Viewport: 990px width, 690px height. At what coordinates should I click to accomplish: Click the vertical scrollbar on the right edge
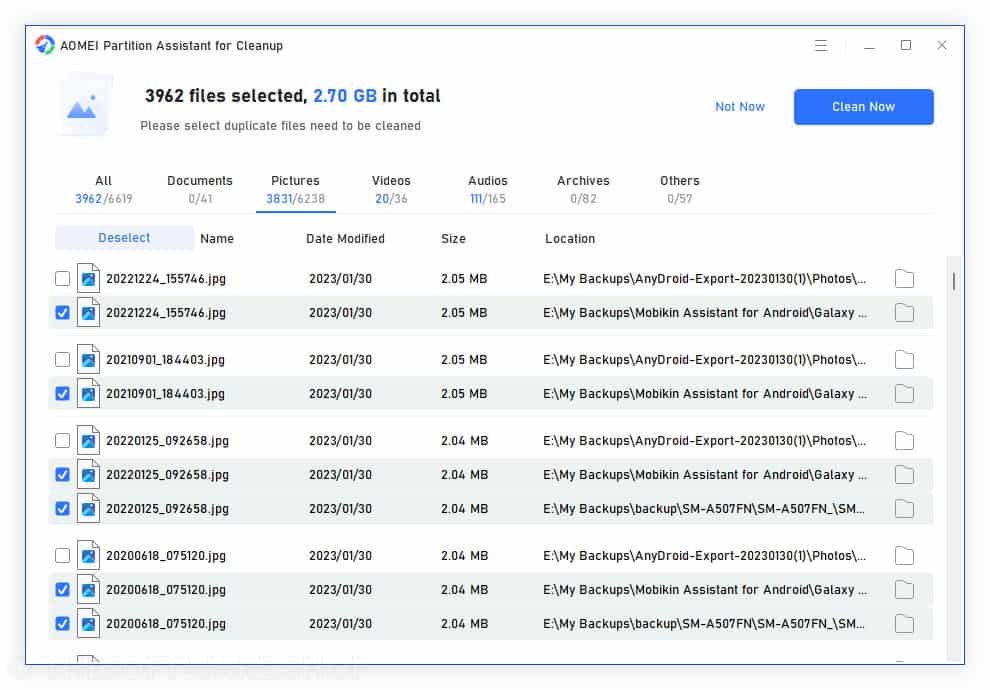[953, 282]
